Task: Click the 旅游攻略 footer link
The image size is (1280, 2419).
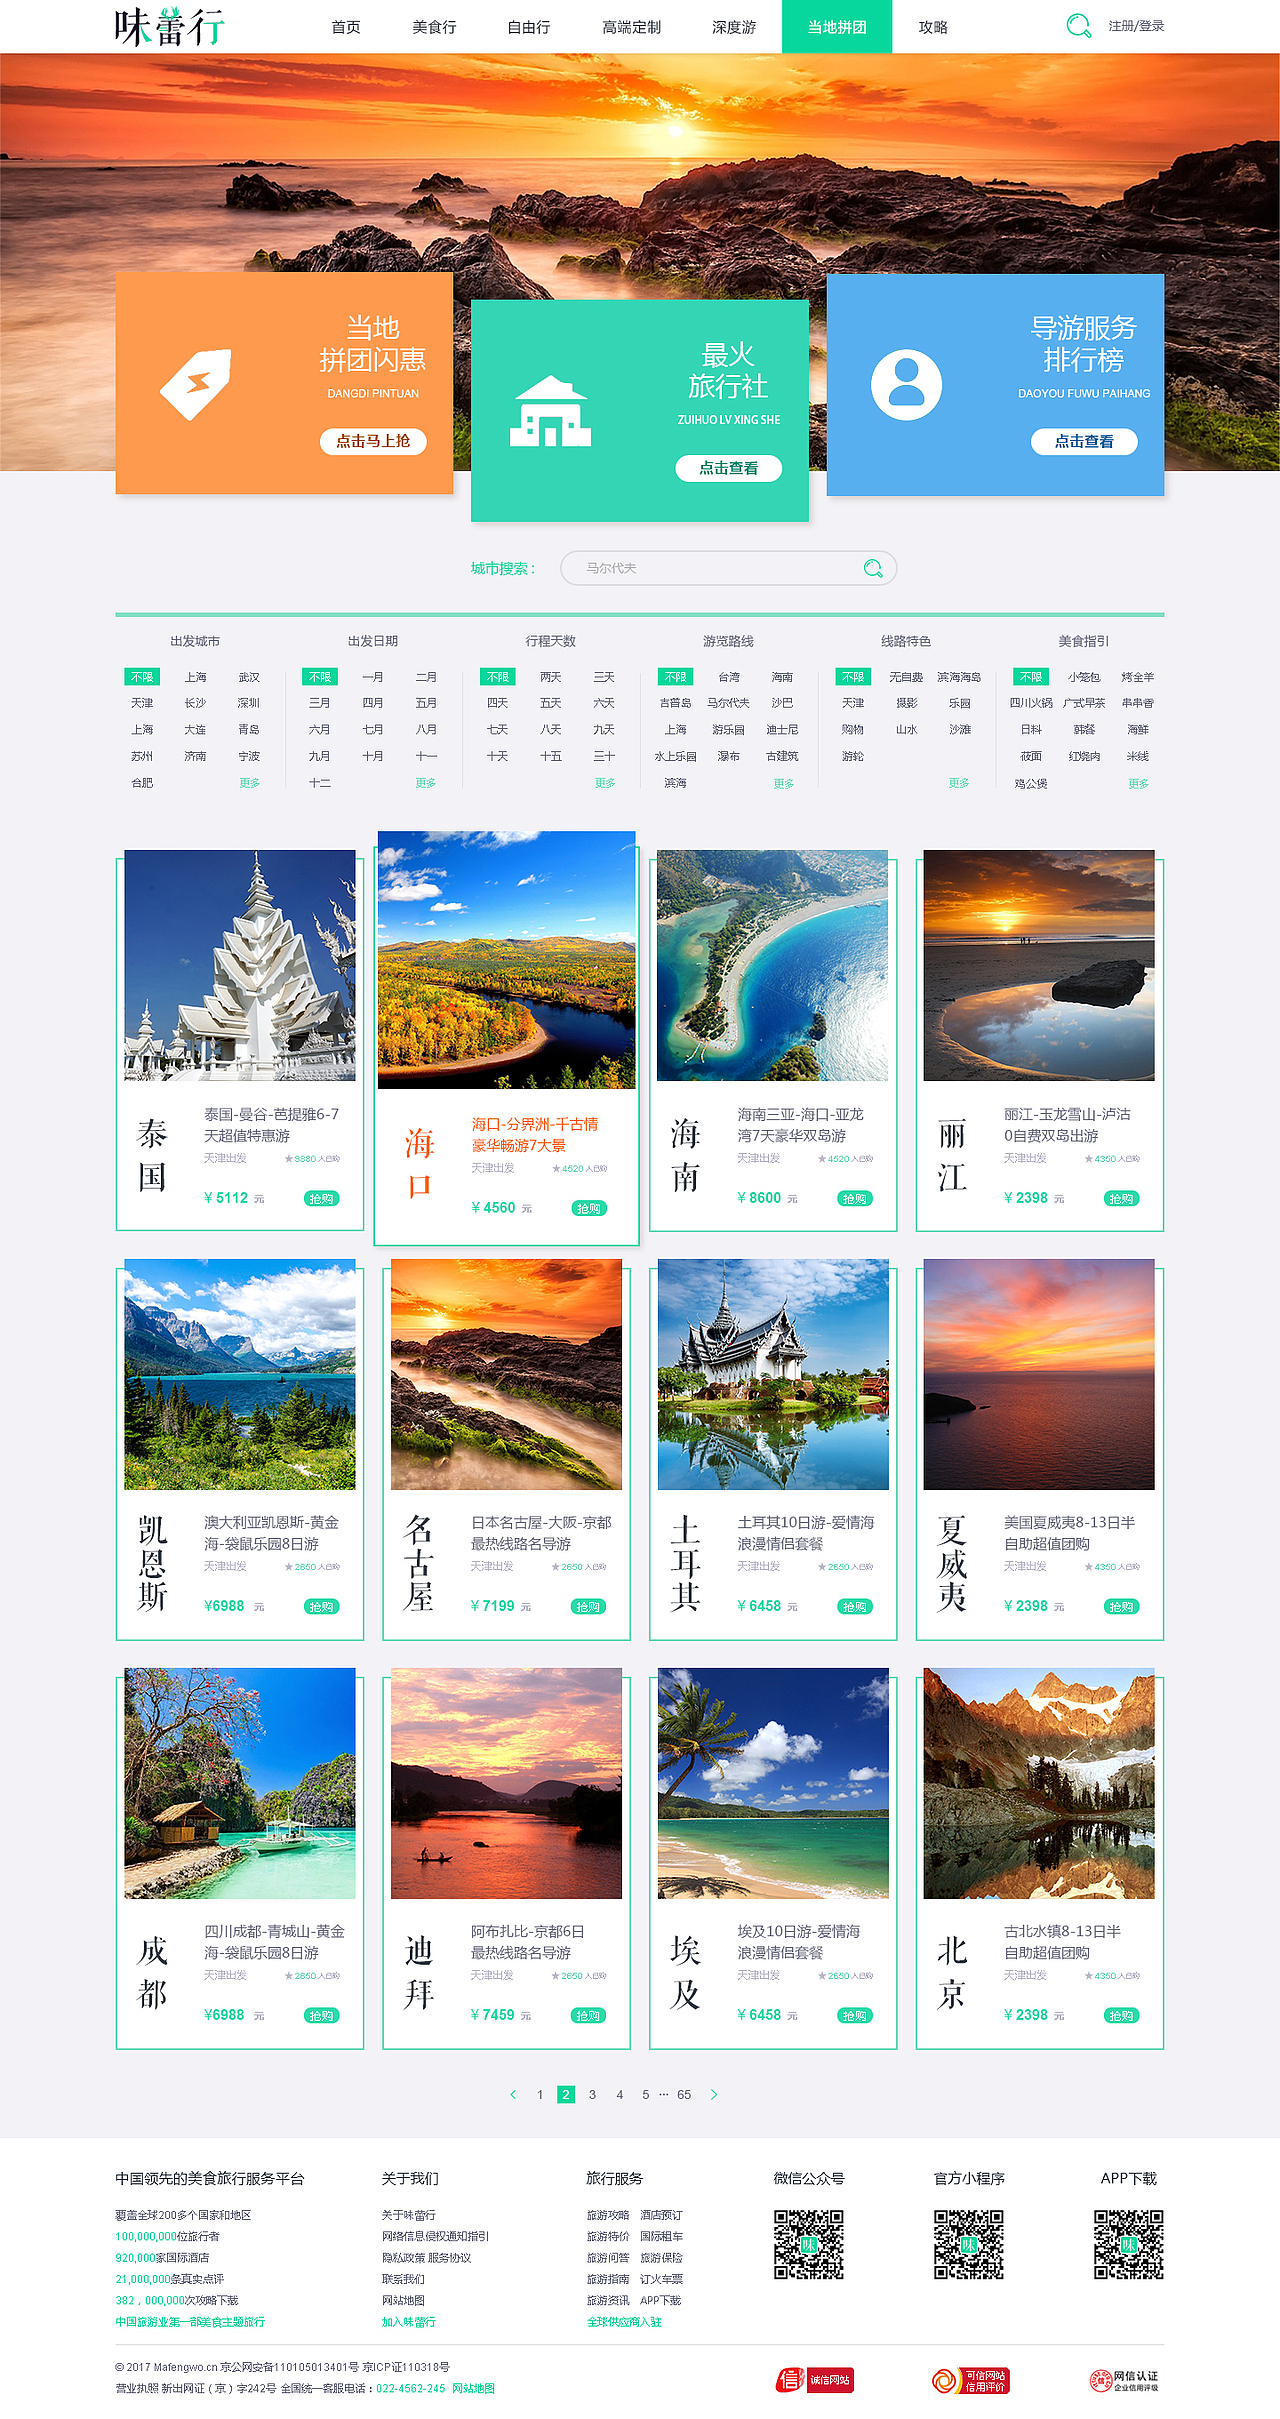Action: 608,2215
